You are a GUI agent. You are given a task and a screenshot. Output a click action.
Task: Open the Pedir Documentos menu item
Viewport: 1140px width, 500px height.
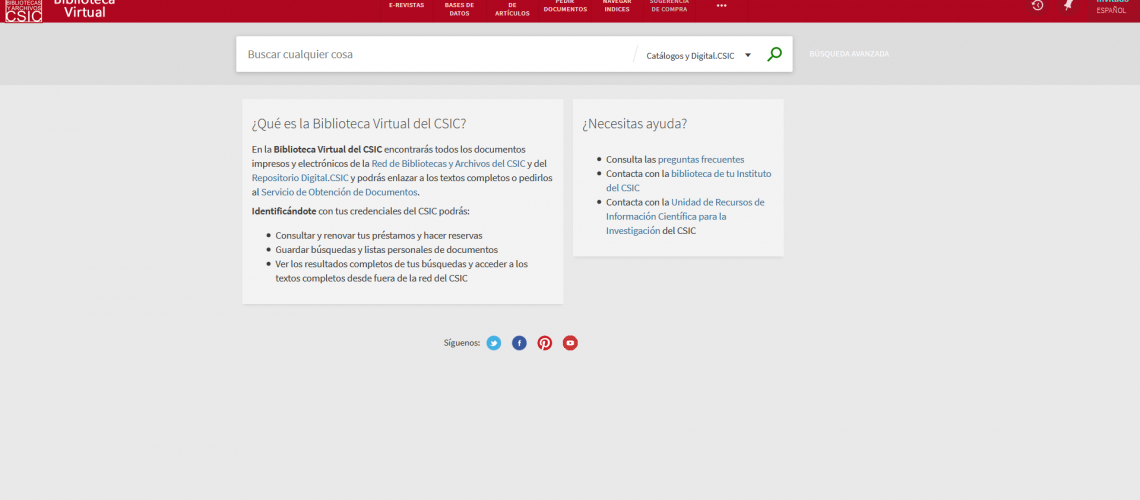pyautogui.click(x=565, y=6)
